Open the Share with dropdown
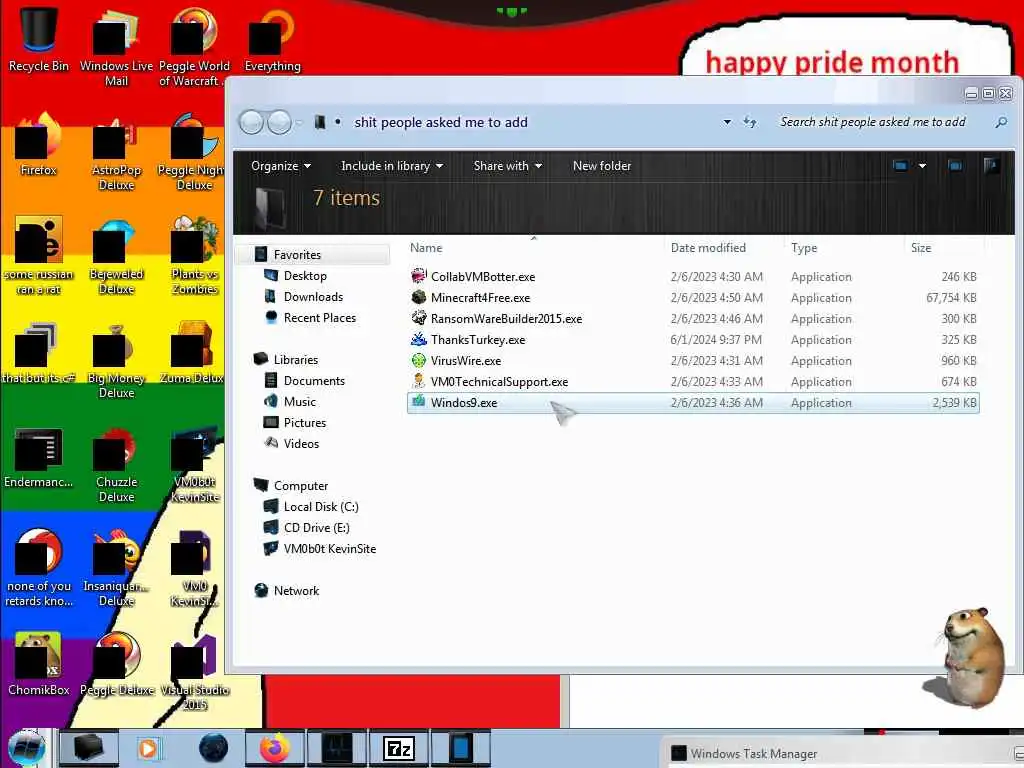This screenshot has height=768, width=1024. [507, 166]
